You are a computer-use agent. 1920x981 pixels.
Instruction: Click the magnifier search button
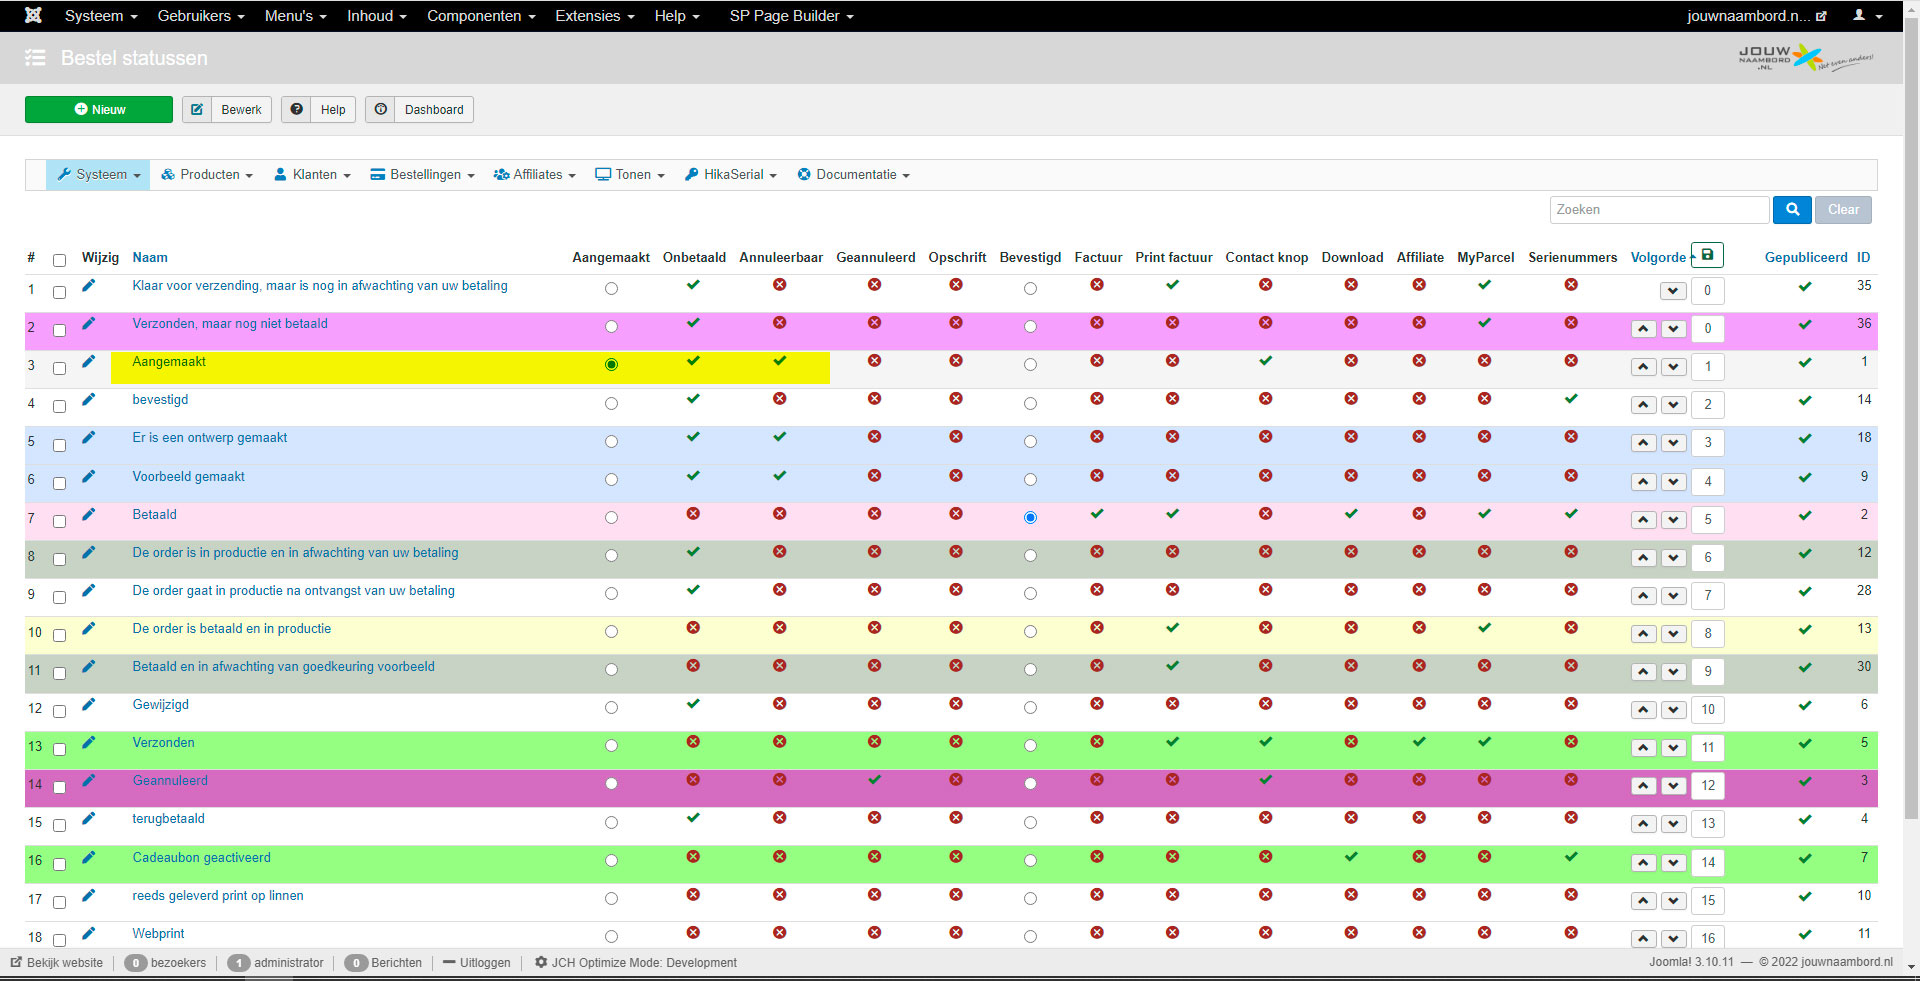coord(1792,210)
